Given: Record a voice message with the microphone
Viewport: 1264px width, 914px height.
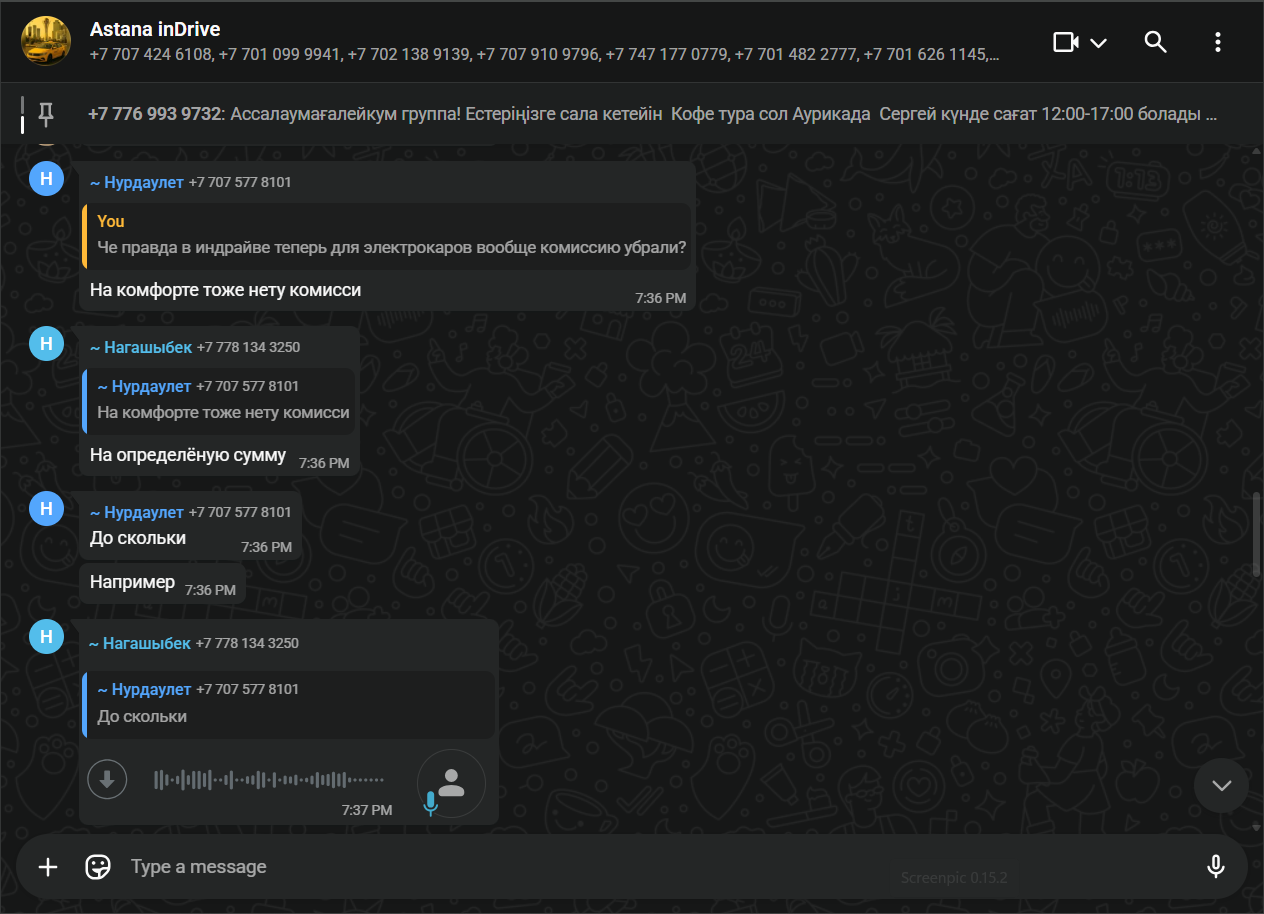Looking at the screenshot, I should coord(1215,866).
